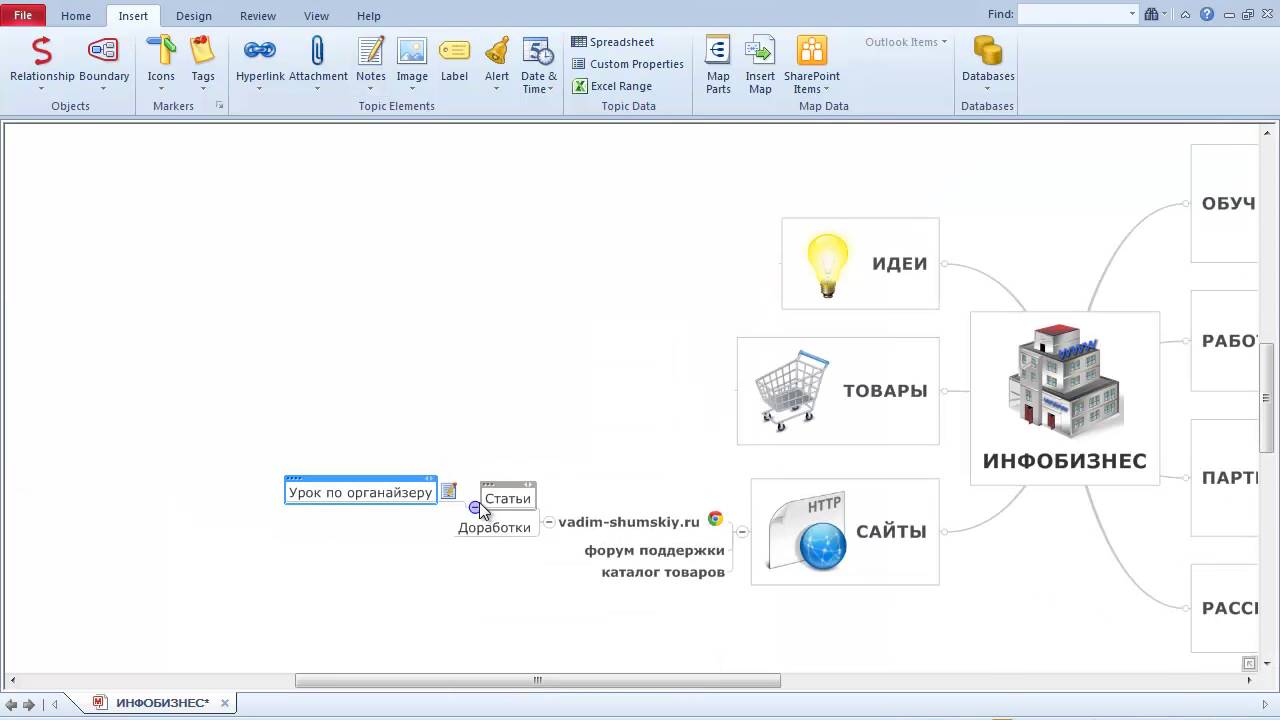
Task: Click the binoculars find icon
Action: pyautogui.click(x=1152, y=14)
